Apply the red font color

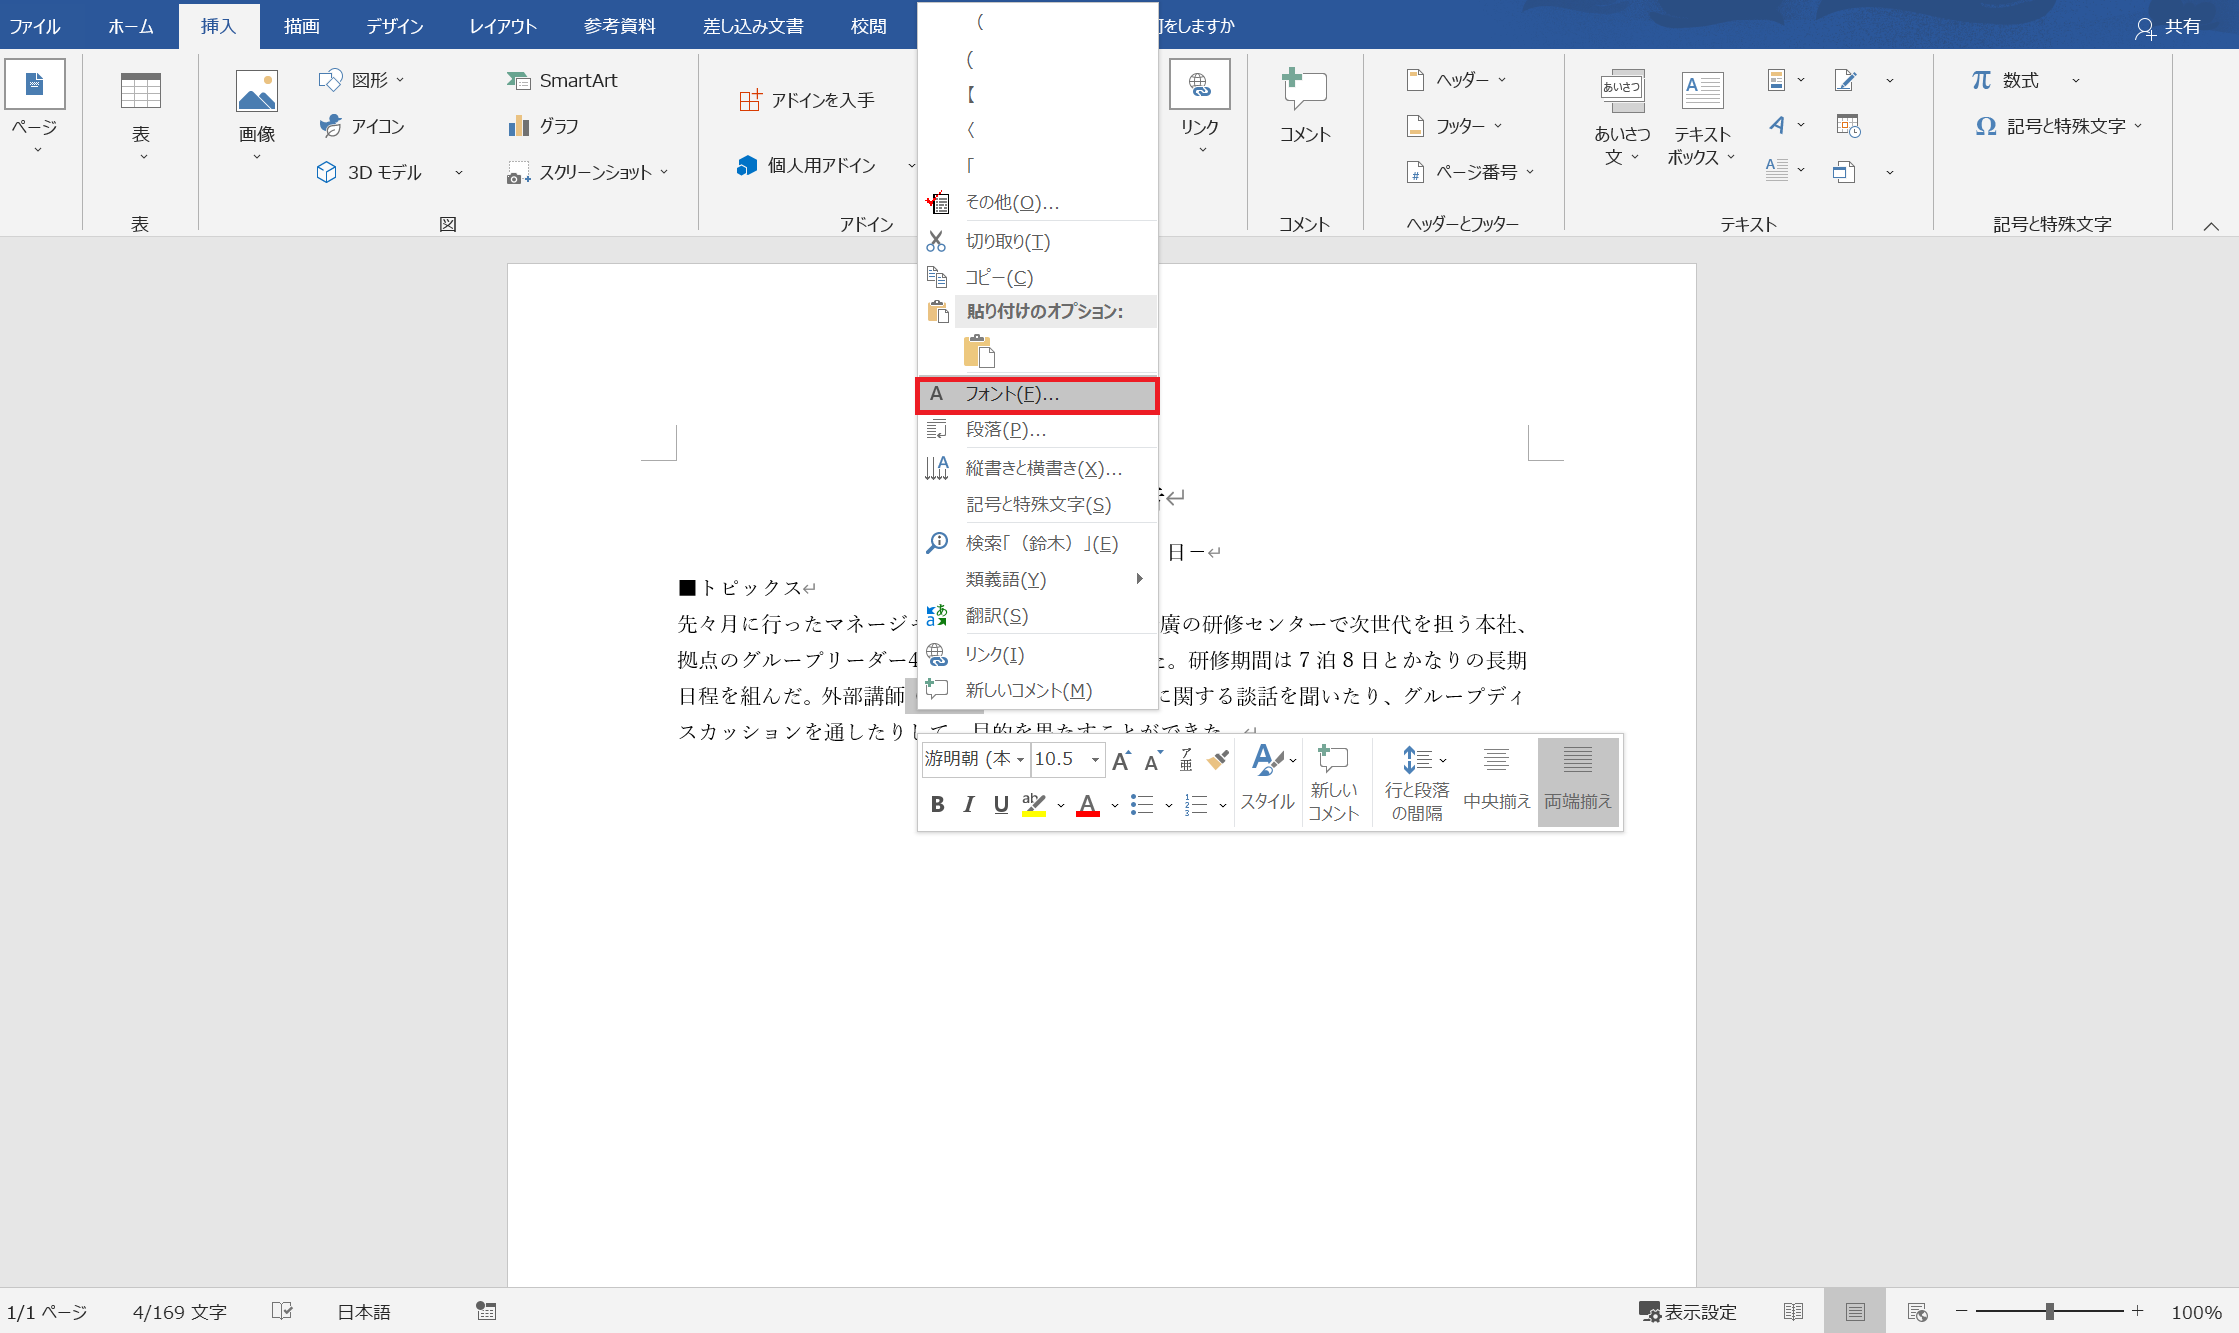click(1088, 805)
